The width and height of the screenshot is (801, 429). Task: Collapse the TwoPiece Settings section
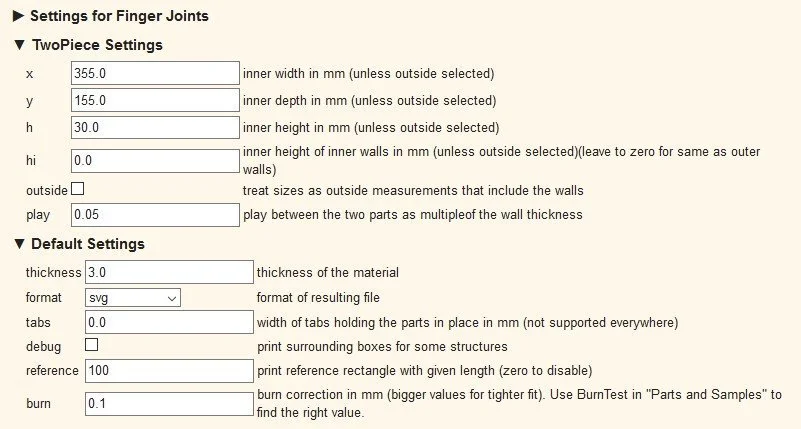click(x=18, y=45)
